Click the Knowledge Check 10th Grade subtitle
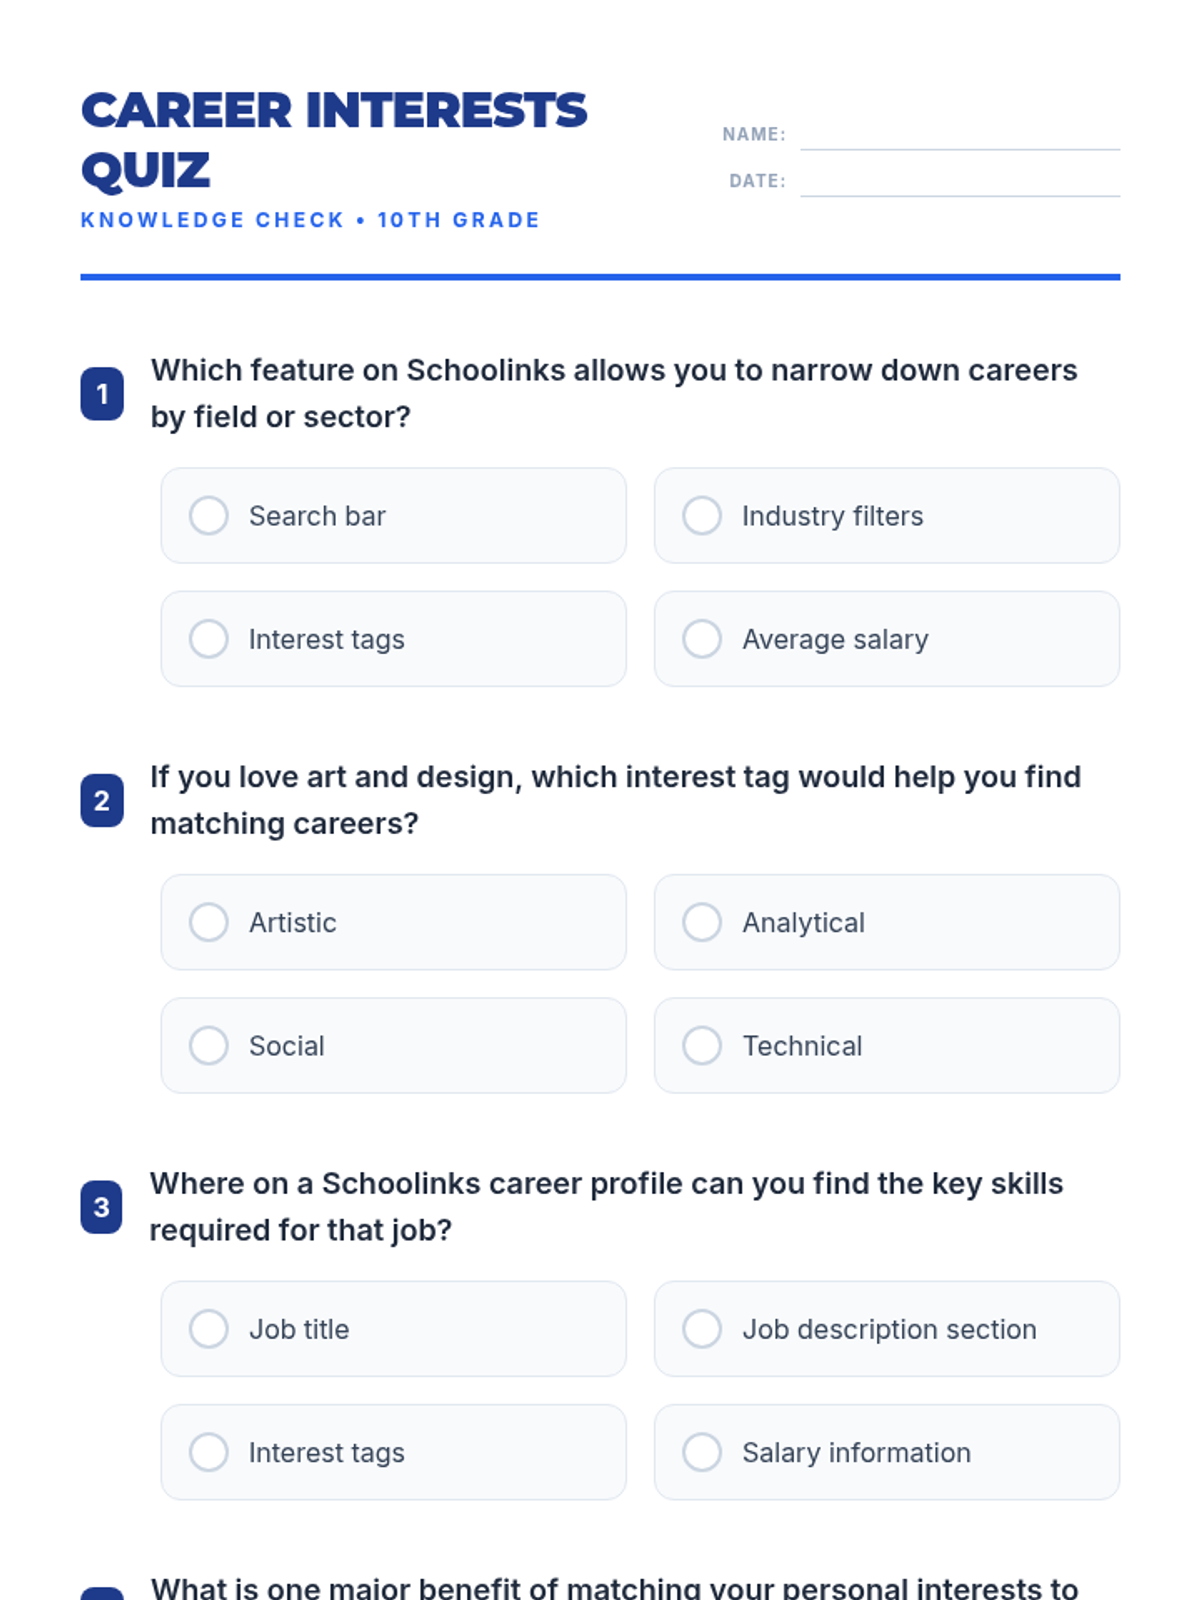 tap(310, 220)
